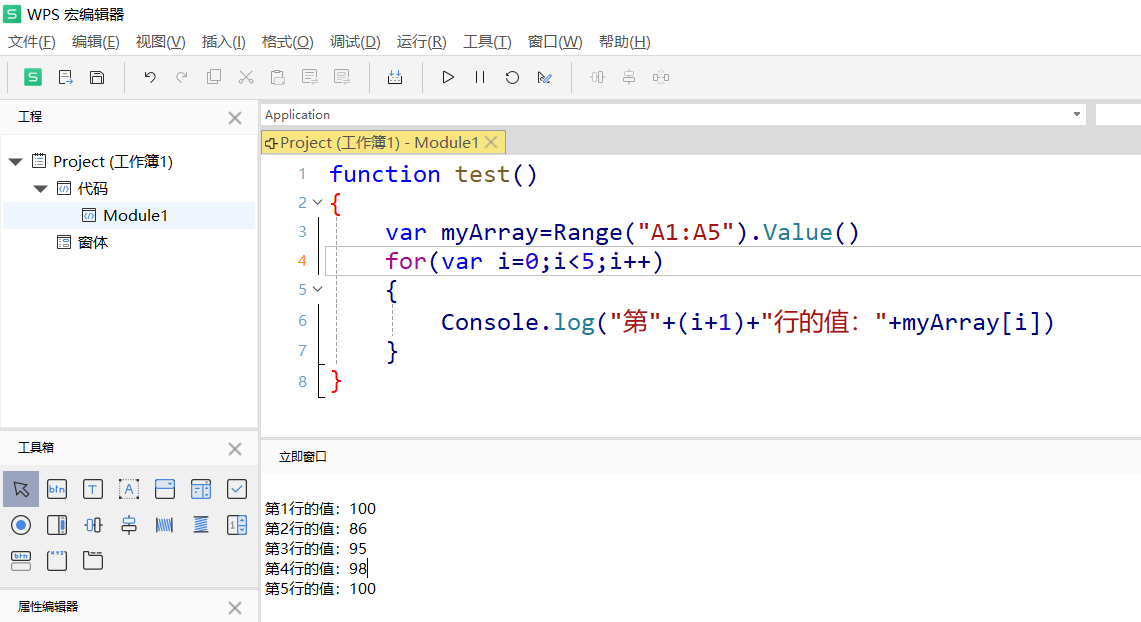Close the 工具箱 panel
The height and width of the screenshot is (622, 1141).
click(235, 449)
